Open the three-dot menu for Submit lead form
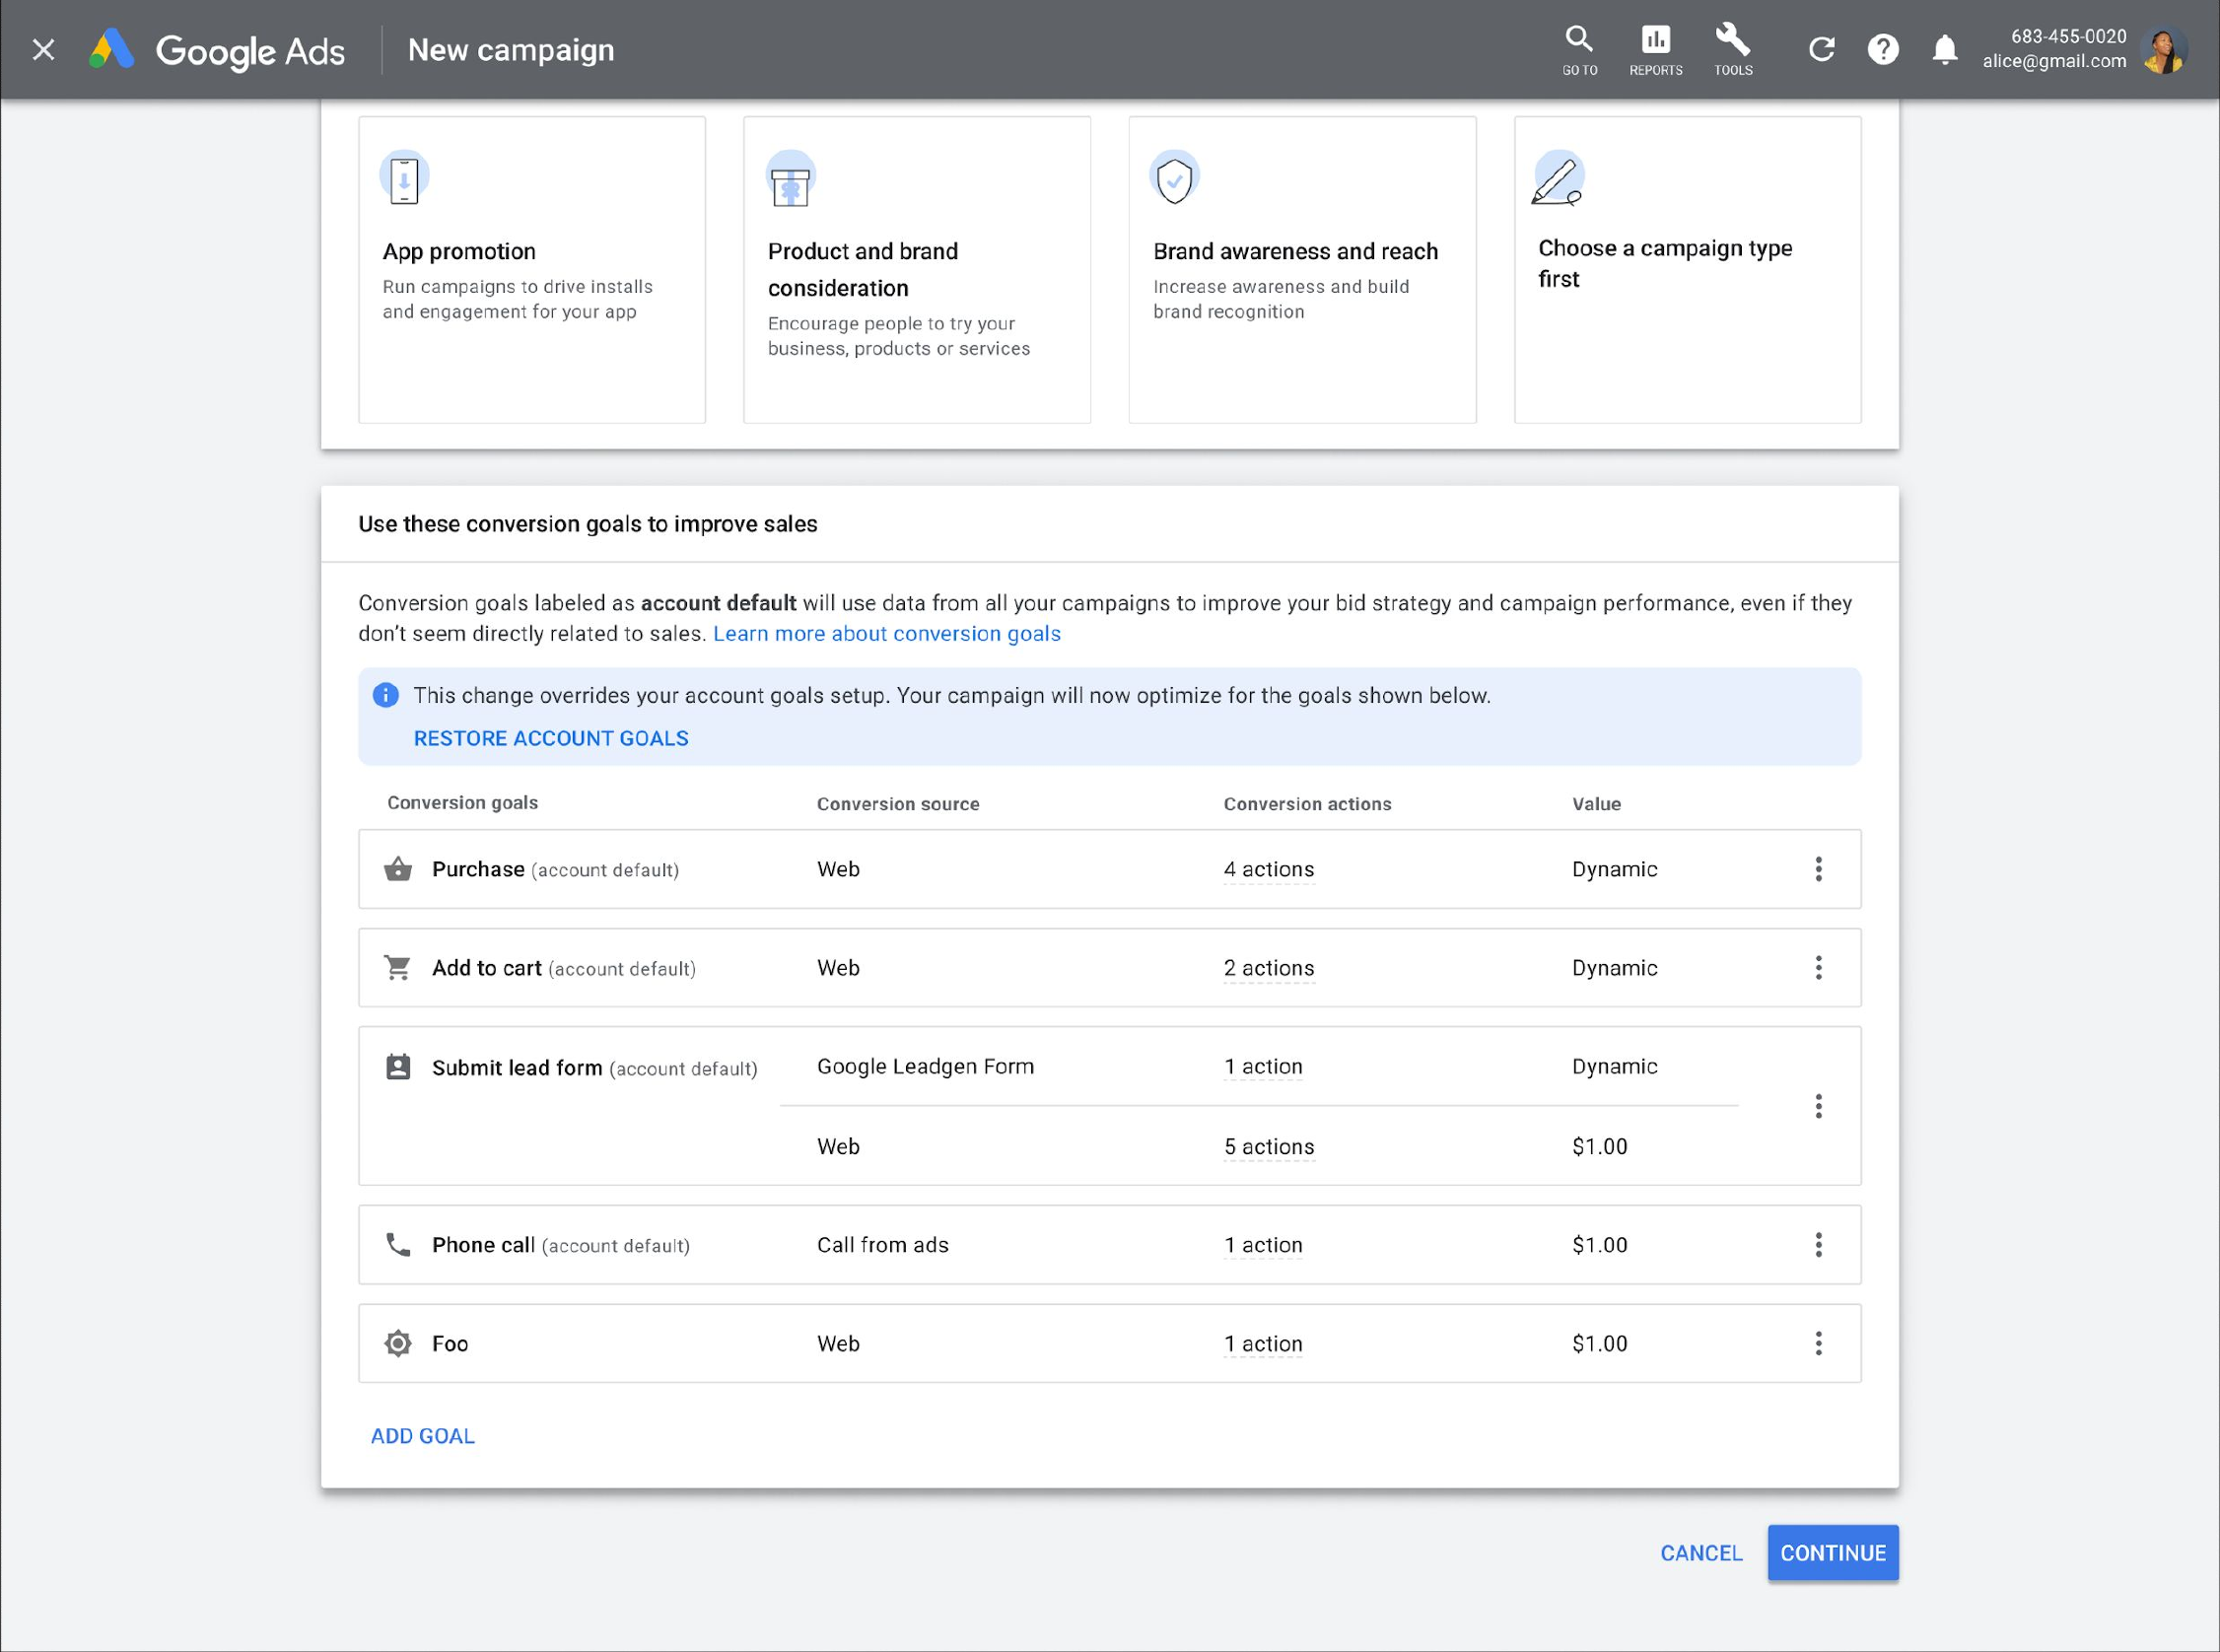Viewport: 2220px width, 1652px height. point(1819,1106)
